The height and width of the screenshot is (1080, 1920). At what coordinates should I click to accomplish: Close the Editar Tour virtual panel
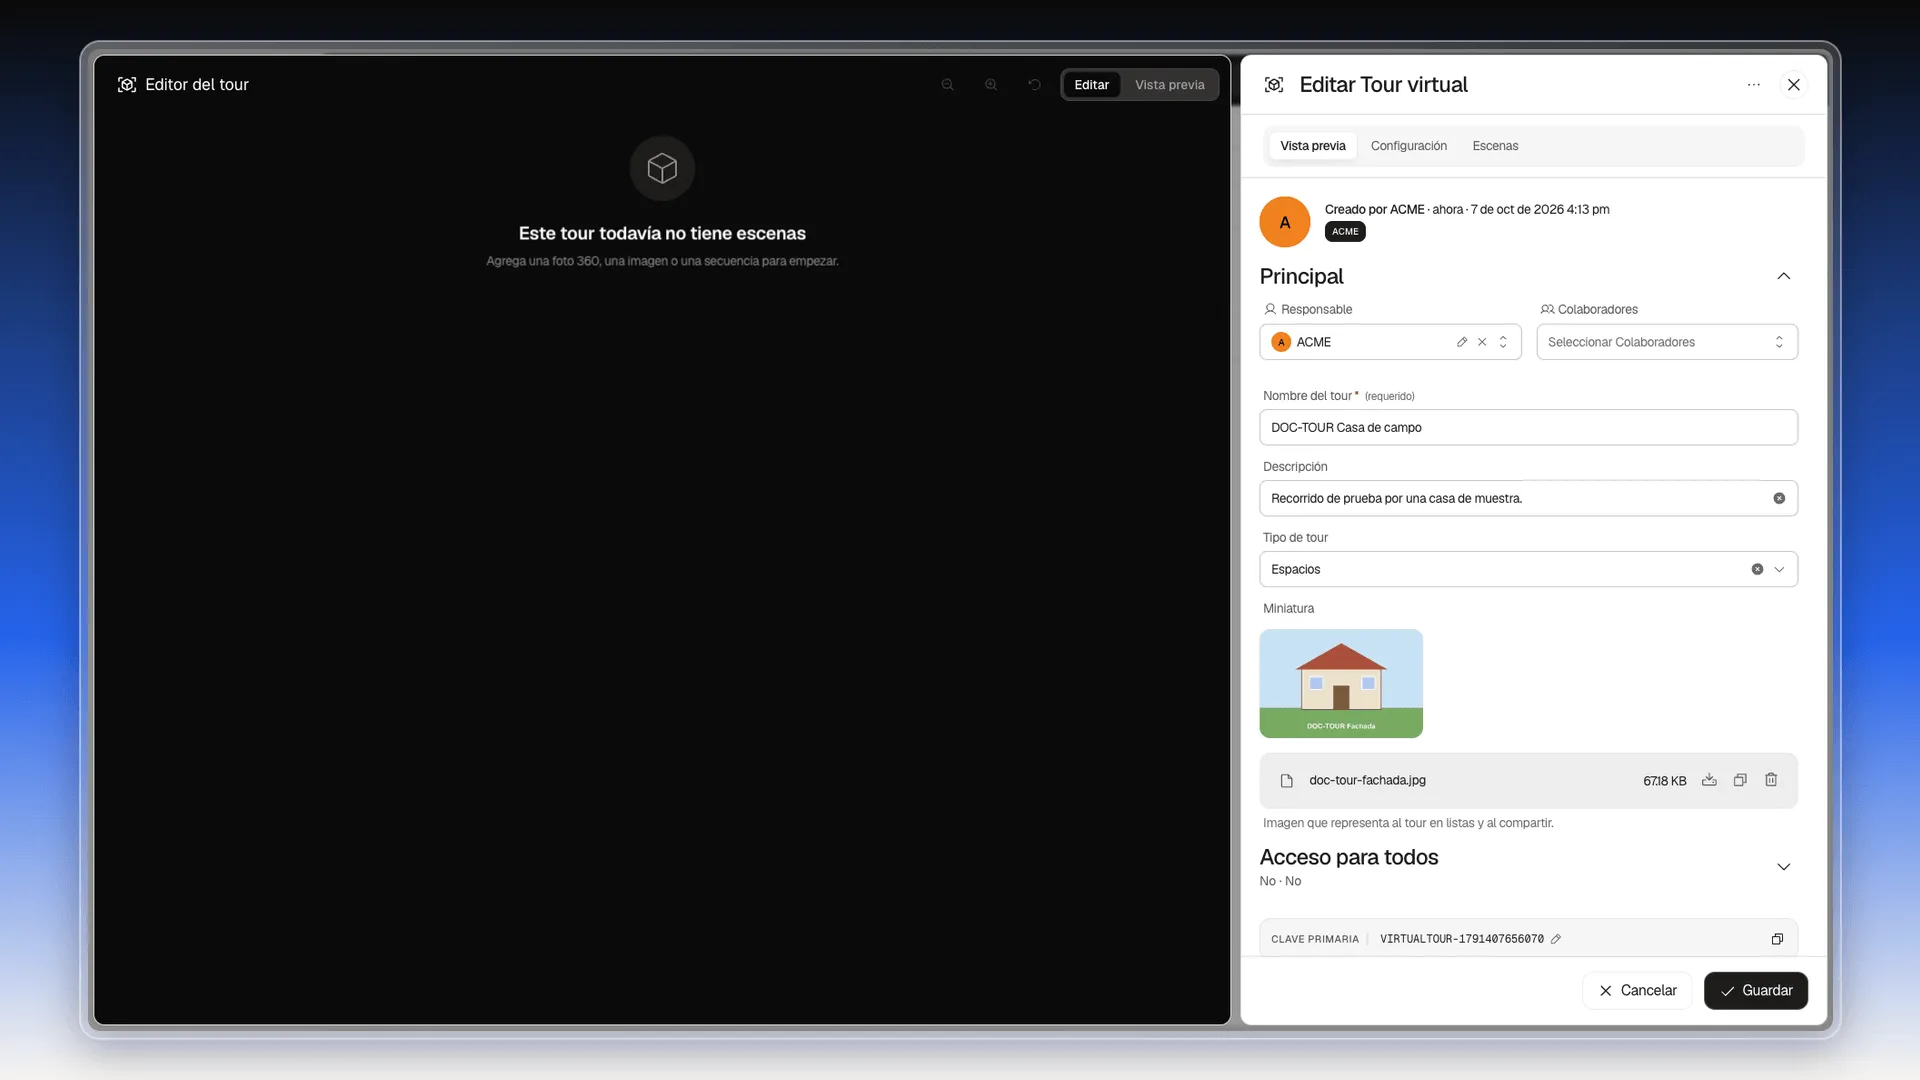(x=1794, y=85)
